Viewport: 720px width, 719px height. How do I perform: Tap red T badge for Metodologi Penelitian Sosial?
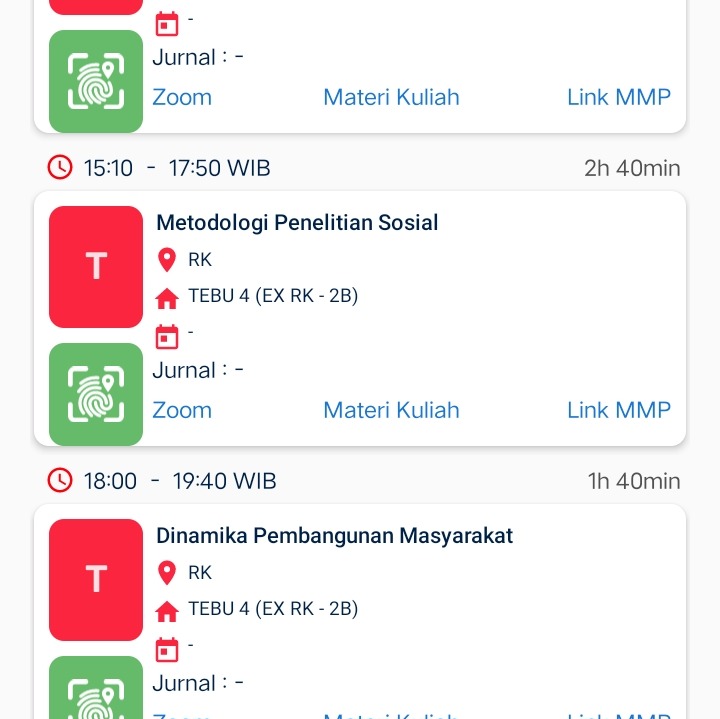pos(96,267)
